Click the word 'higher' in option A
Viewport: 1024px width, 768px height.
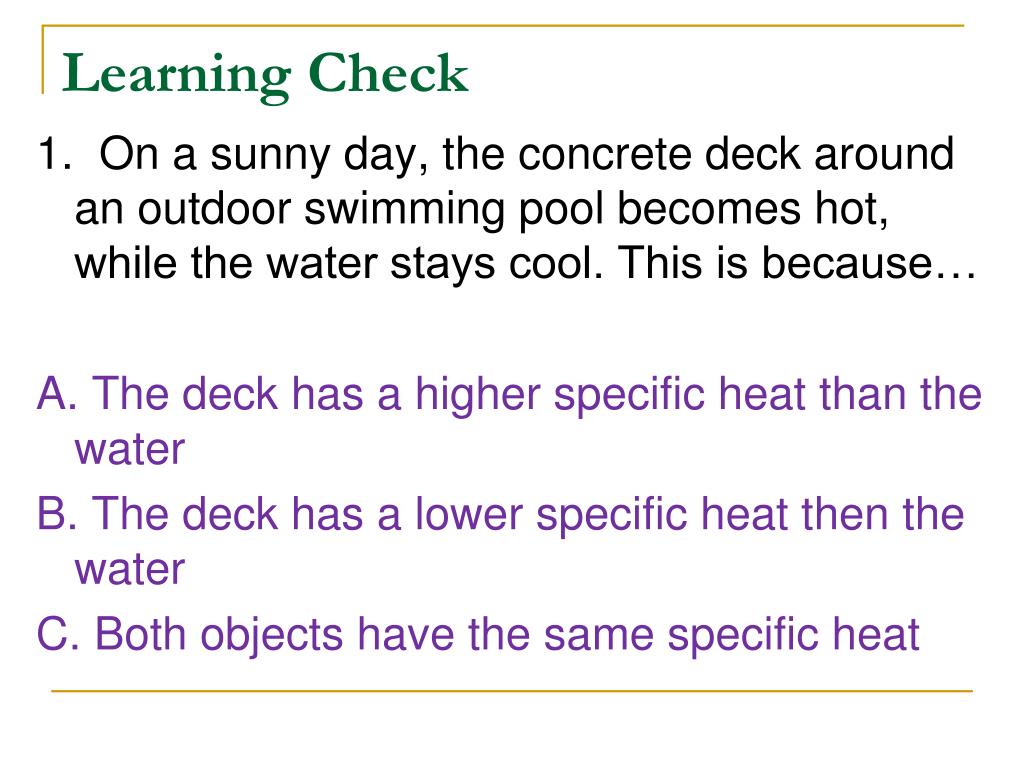pos(477,397)
